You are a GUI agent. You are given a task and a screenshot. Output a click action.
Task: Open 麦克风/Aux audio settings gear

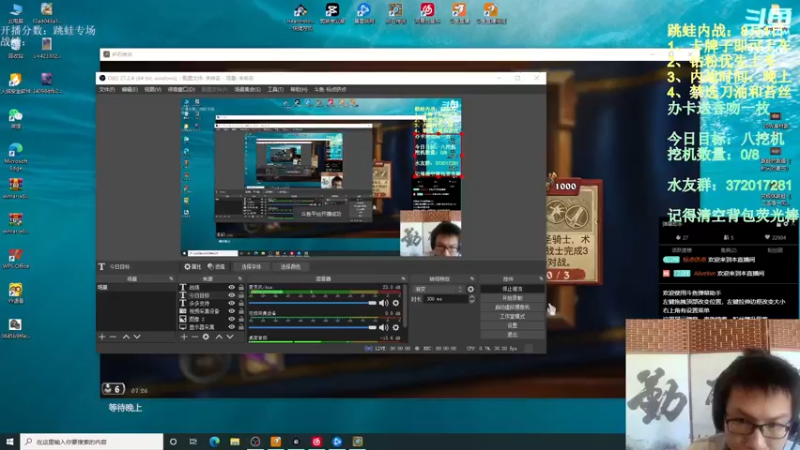396,303
